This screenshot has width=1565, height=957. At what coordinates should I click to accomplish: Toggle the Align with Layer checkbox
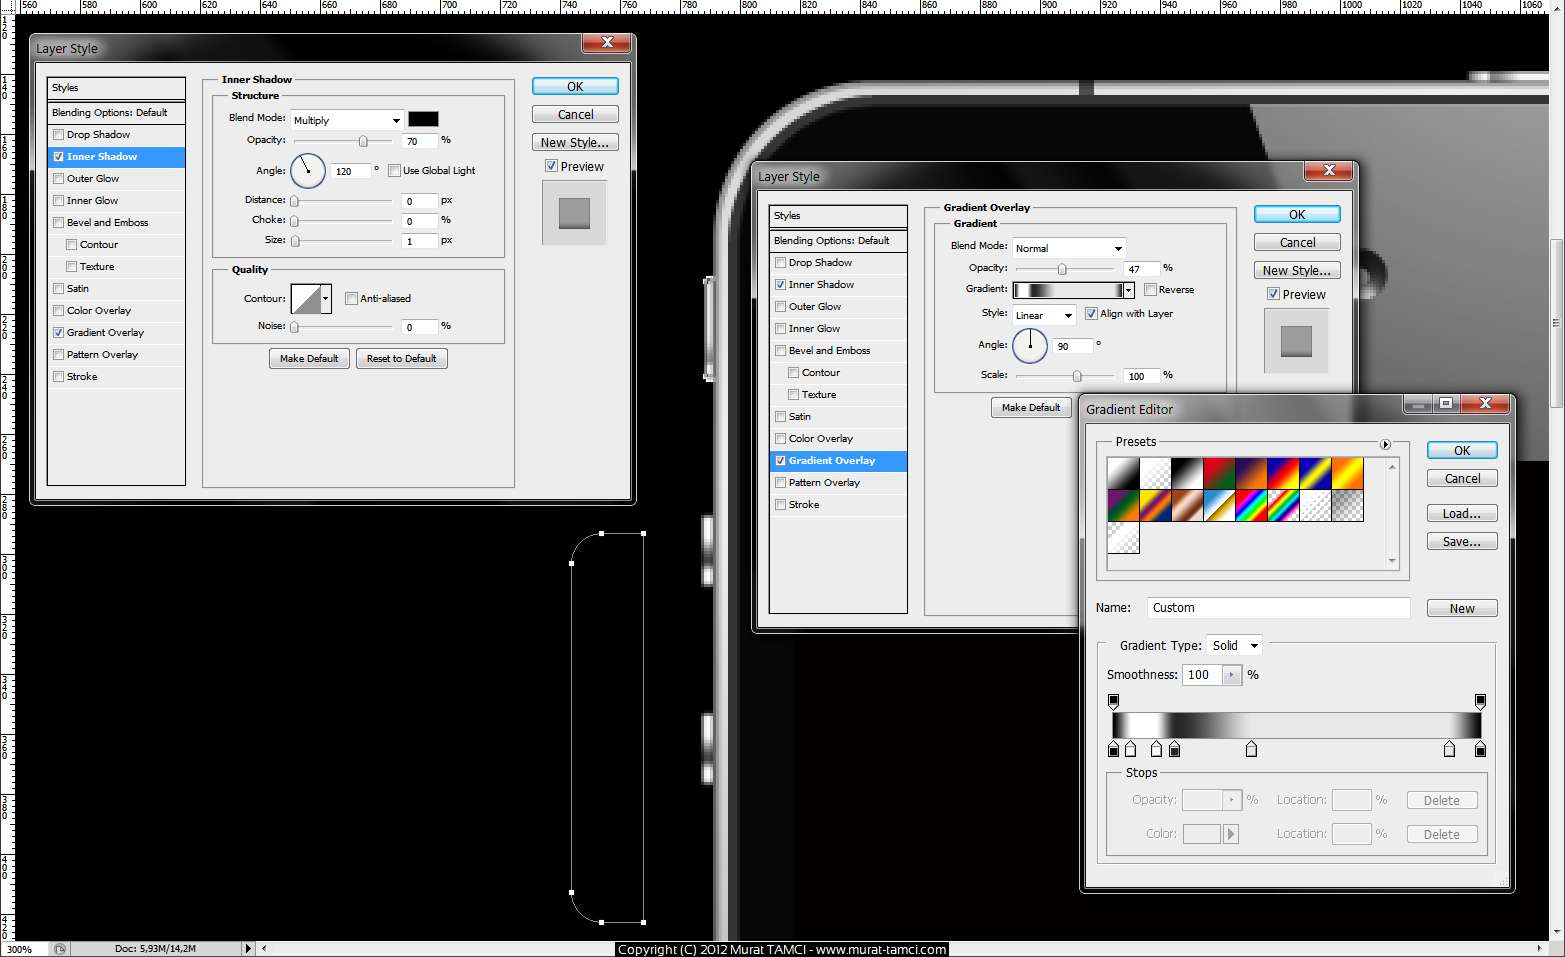[1091, 314]
